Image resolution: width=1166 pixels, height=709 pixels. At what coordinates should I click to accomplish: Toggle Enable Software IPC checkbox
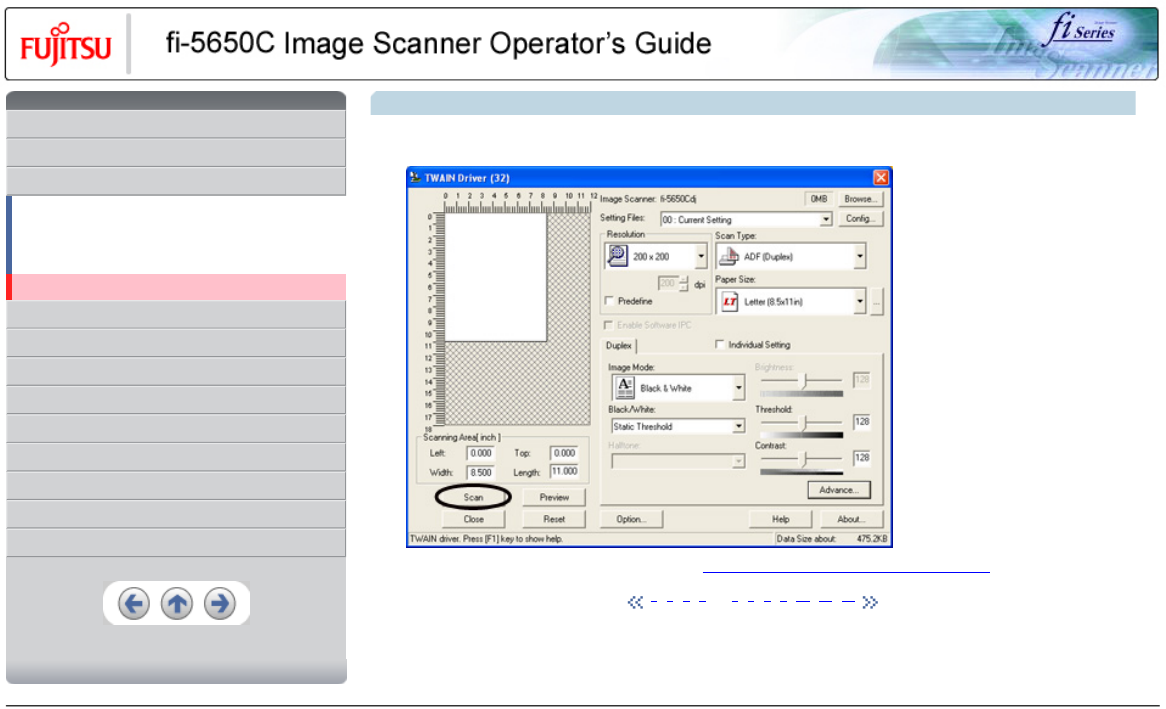coord(608,325)
